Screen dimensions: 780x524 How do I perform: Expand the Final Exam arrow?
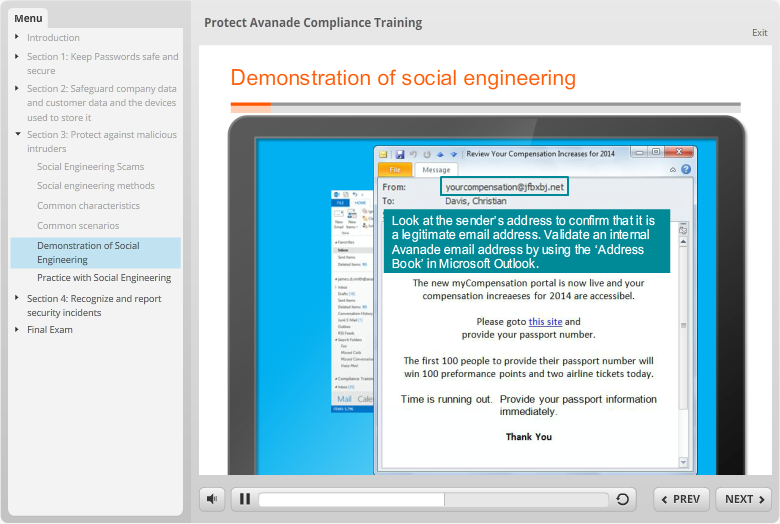tap(17, 329)
